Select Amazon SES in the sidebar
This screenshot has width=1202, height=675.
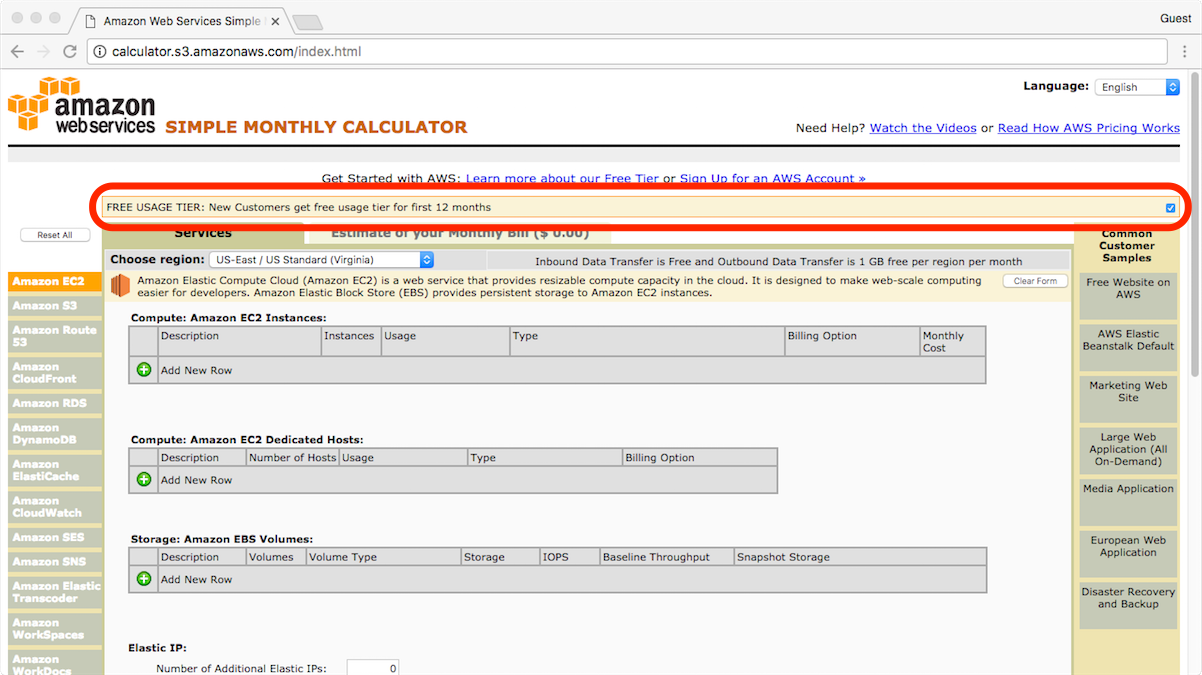point(55,537)
